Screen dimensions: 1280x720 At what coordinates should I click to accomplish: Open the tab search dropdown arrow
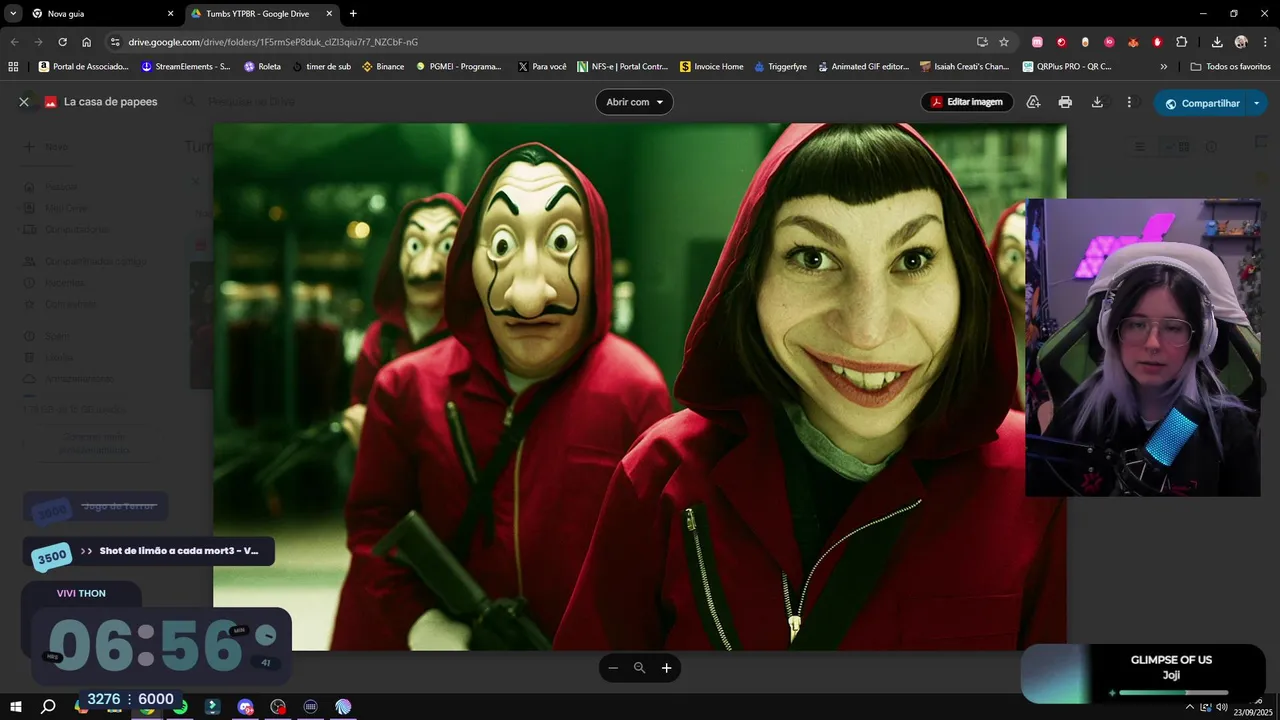coord(13,14)
